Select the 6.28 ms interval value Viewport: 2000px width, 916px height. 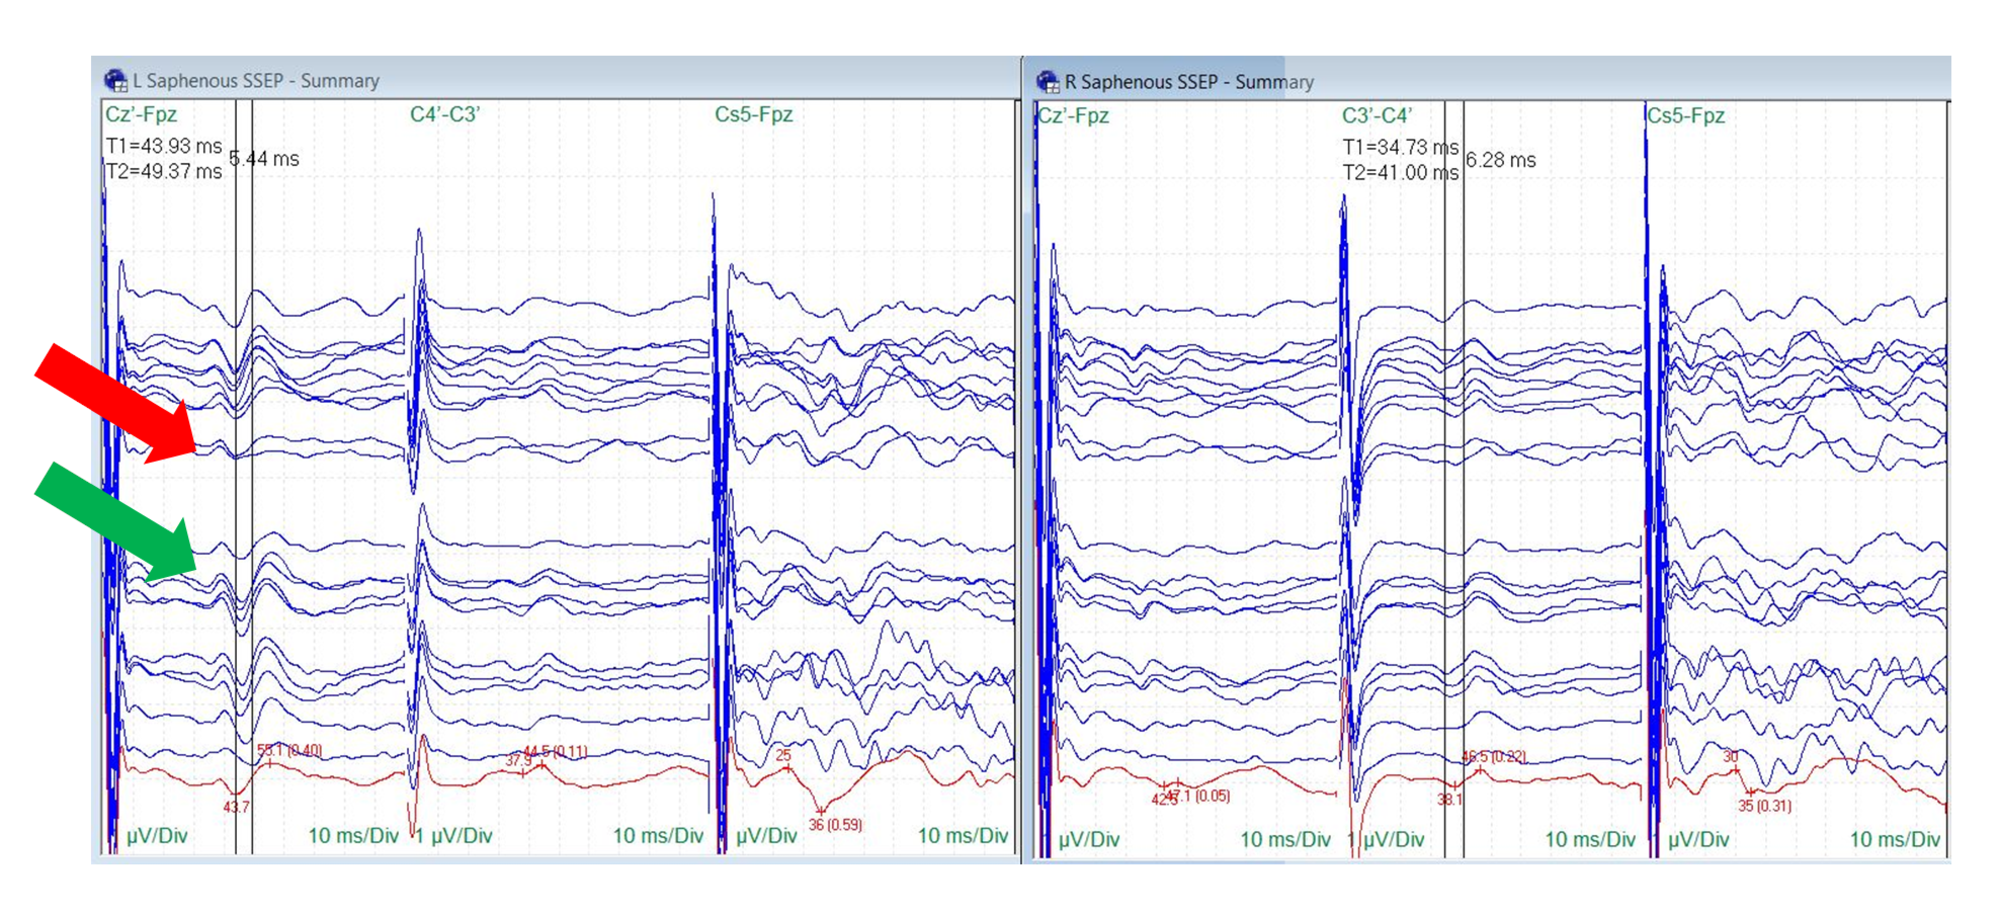1501,160
